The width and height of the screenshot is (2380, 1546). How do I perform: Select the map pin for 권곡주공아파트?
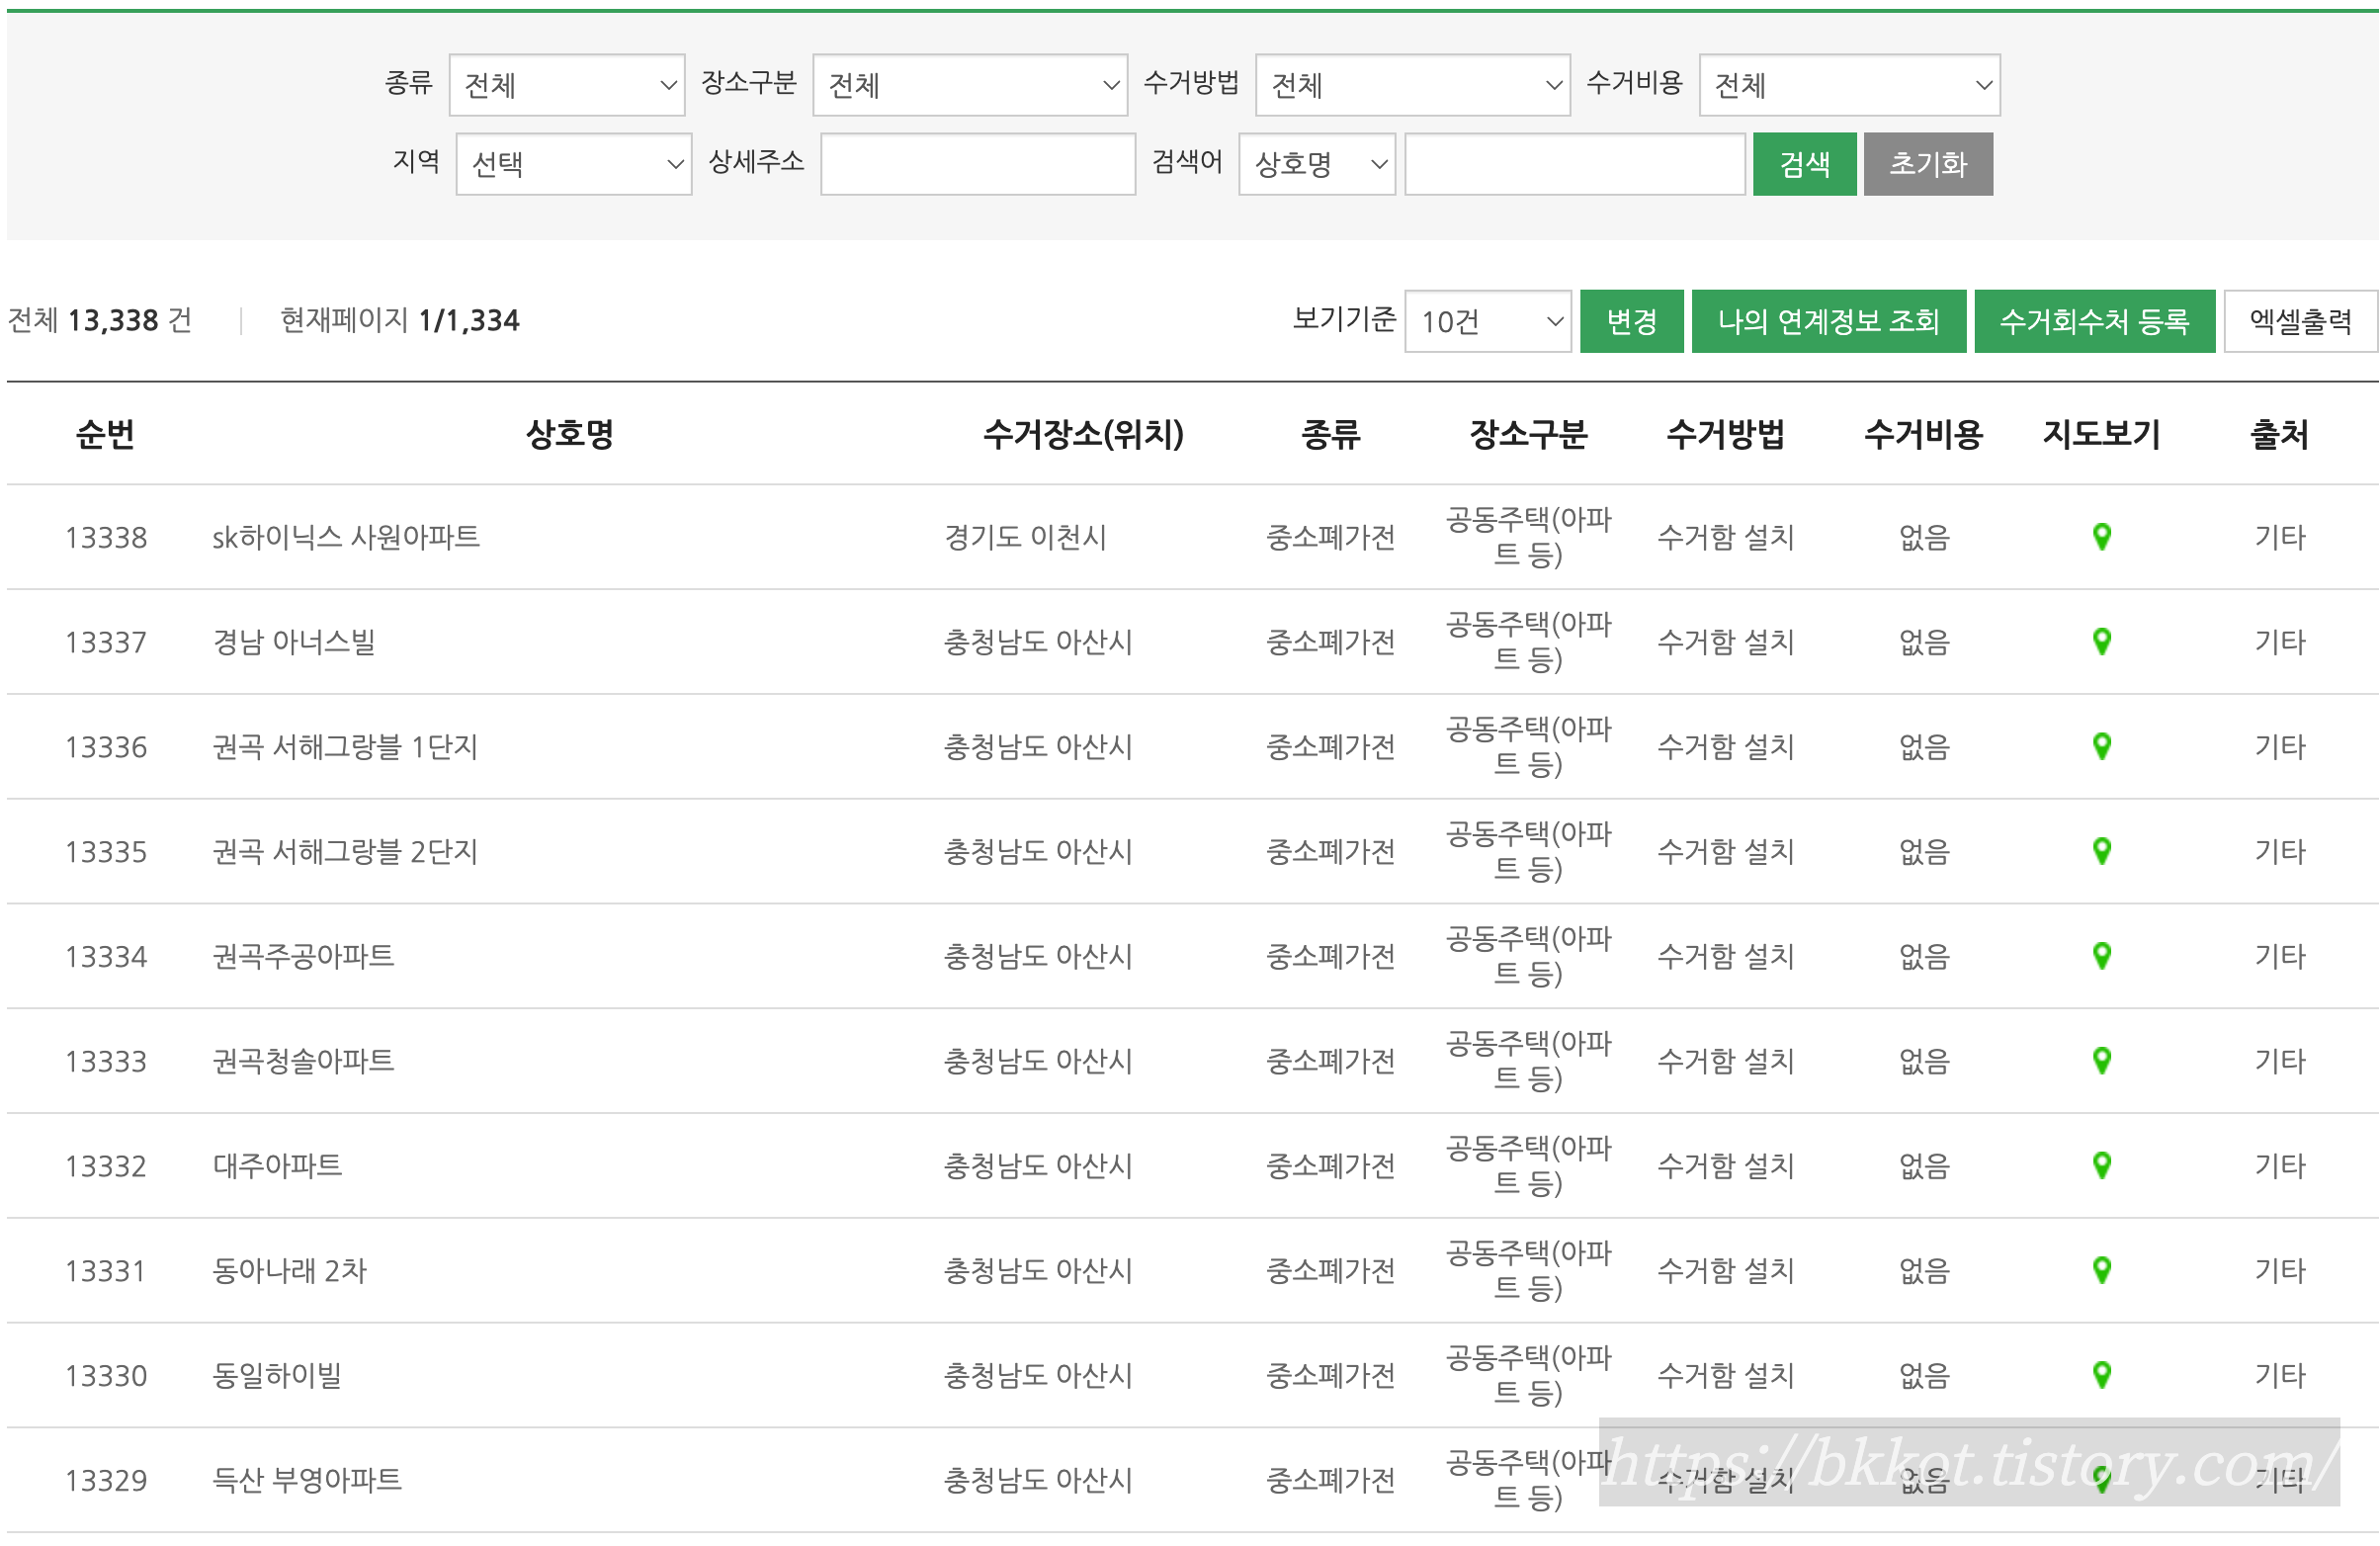coord(2101,956)
